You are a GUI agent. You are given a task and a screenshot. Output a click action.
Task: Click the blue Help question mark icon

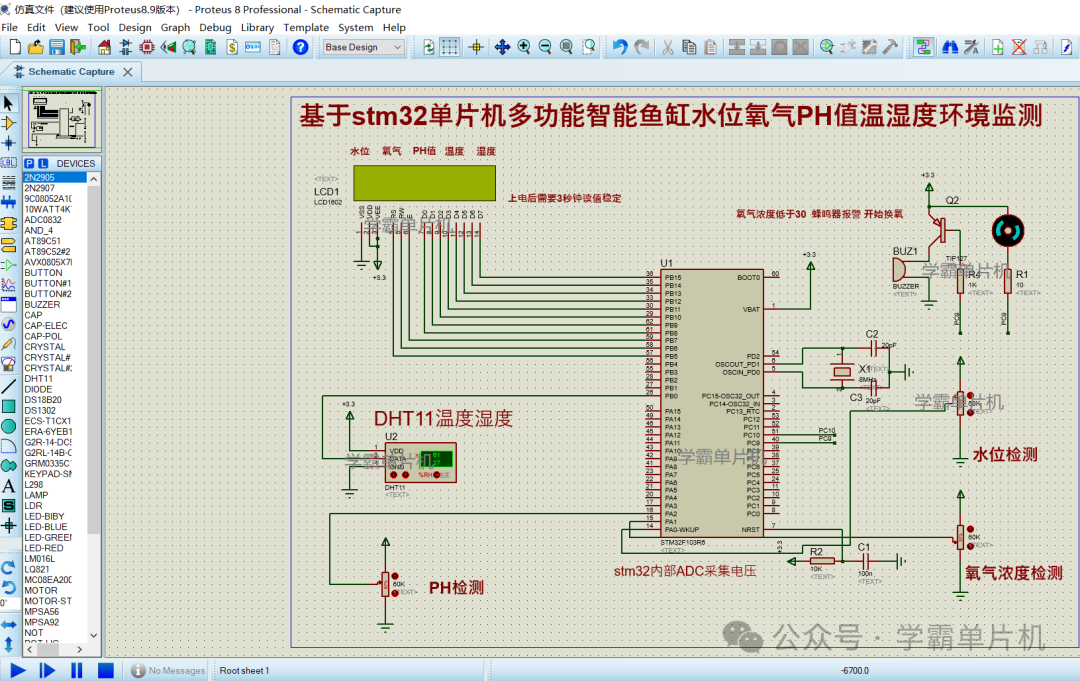pyautogui.click(x=300, y=47)
